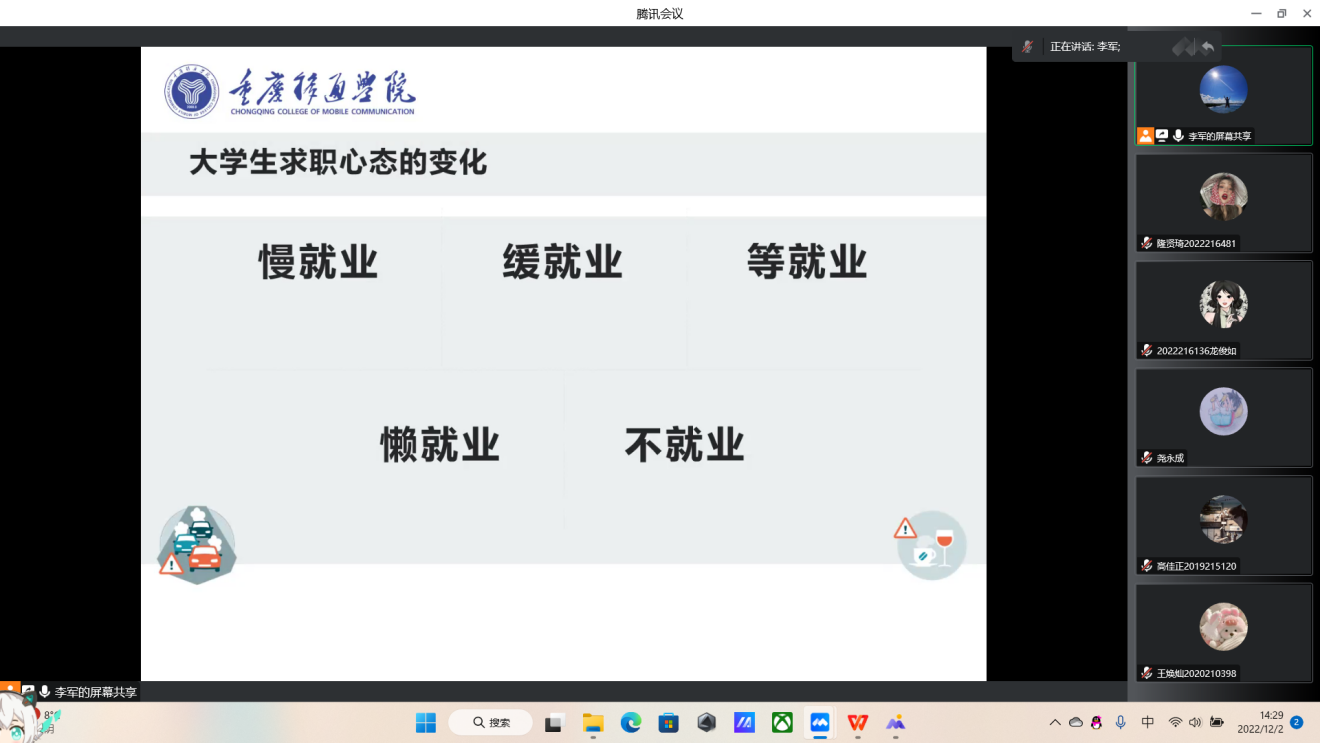
Task: Click the muted mic icon of 2022216136龙俊如
Action: pyautogui.click(x=1147, y=351)
